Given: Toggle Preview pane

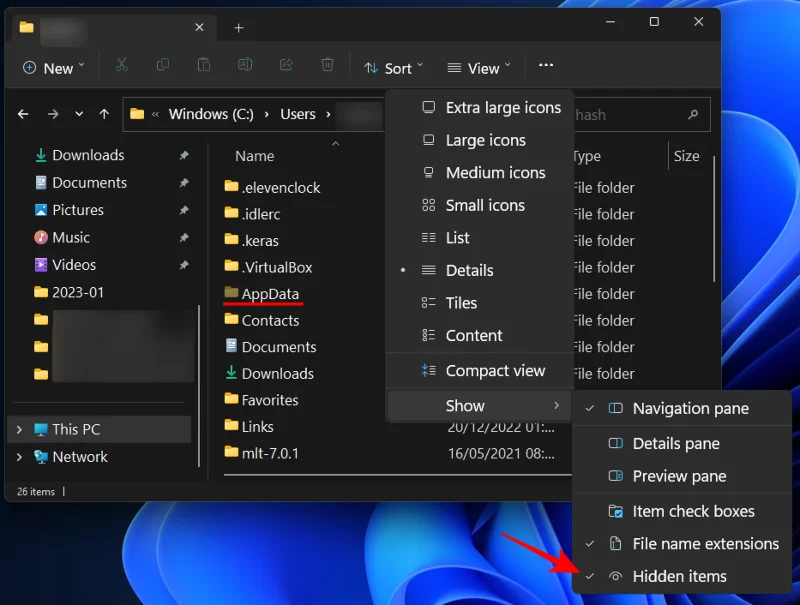Looking at the screenshot, I should [682, 476].
